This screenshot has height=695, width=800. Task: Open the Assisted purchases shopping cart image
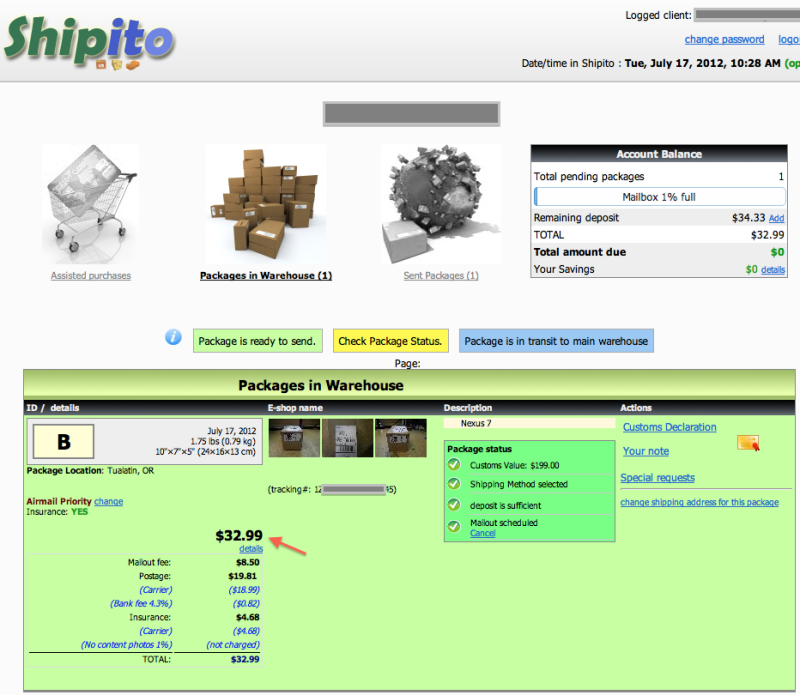90,204
